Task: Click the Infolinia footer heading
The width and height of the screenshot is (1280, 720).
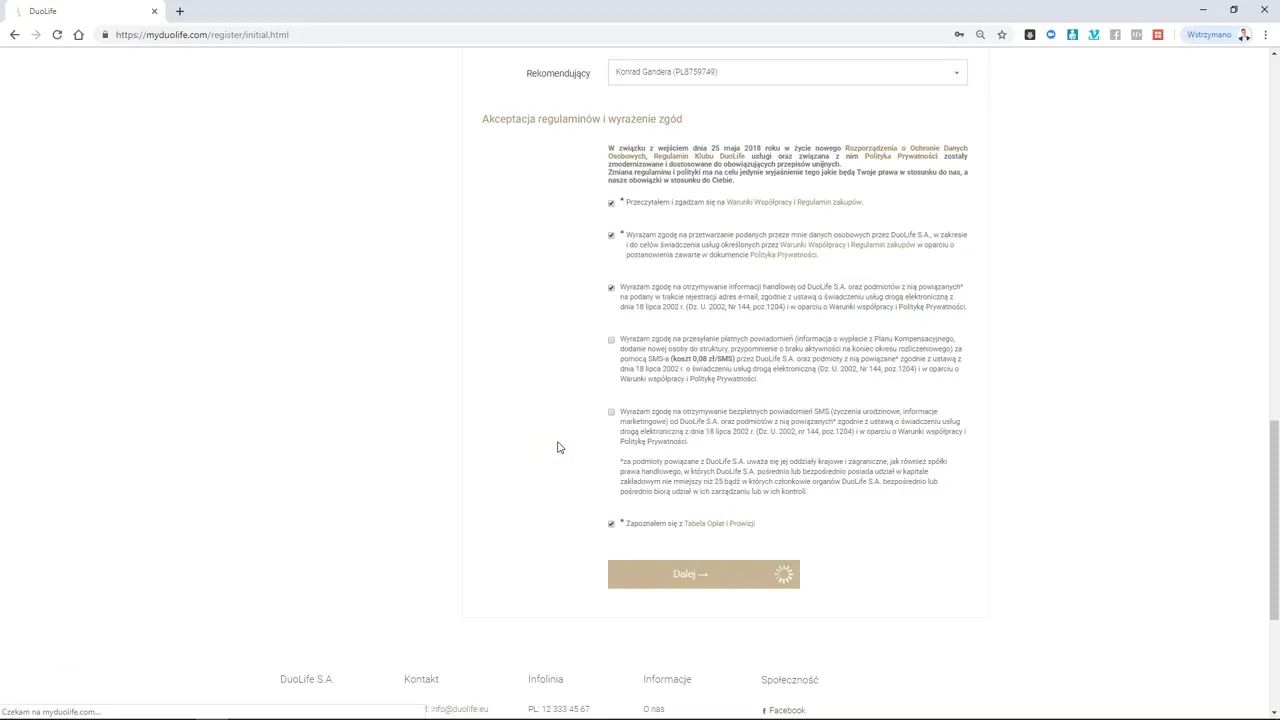Action: coord(545,679)
